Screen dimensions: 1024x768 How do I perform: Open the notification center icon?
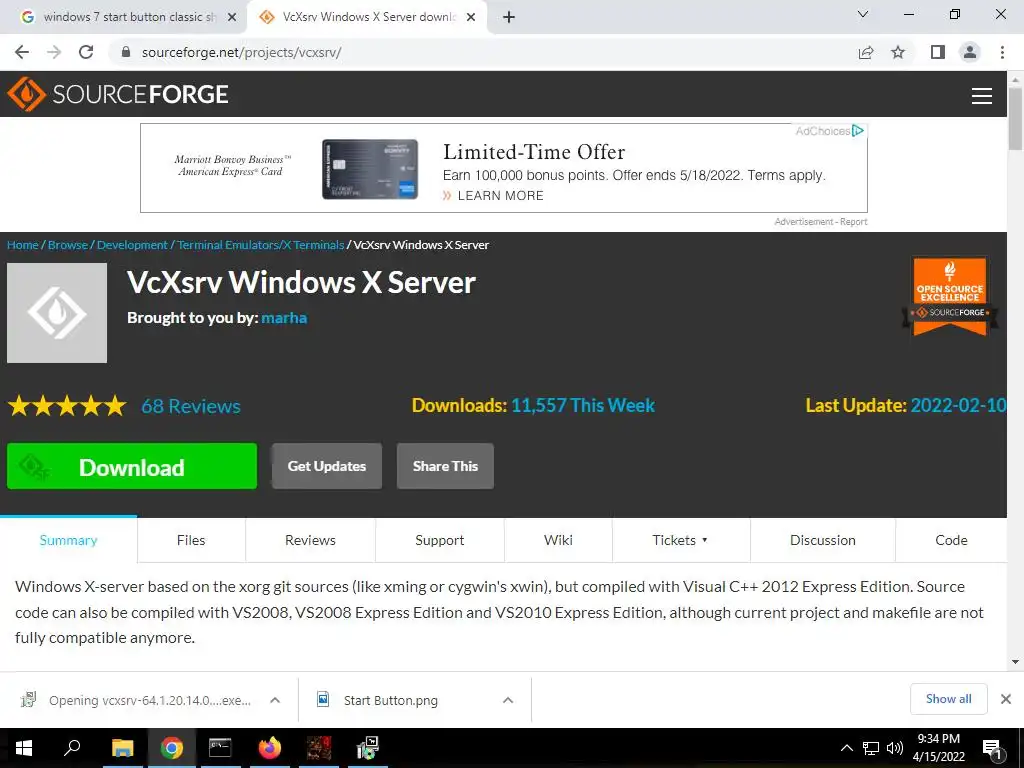coord(992,748)
